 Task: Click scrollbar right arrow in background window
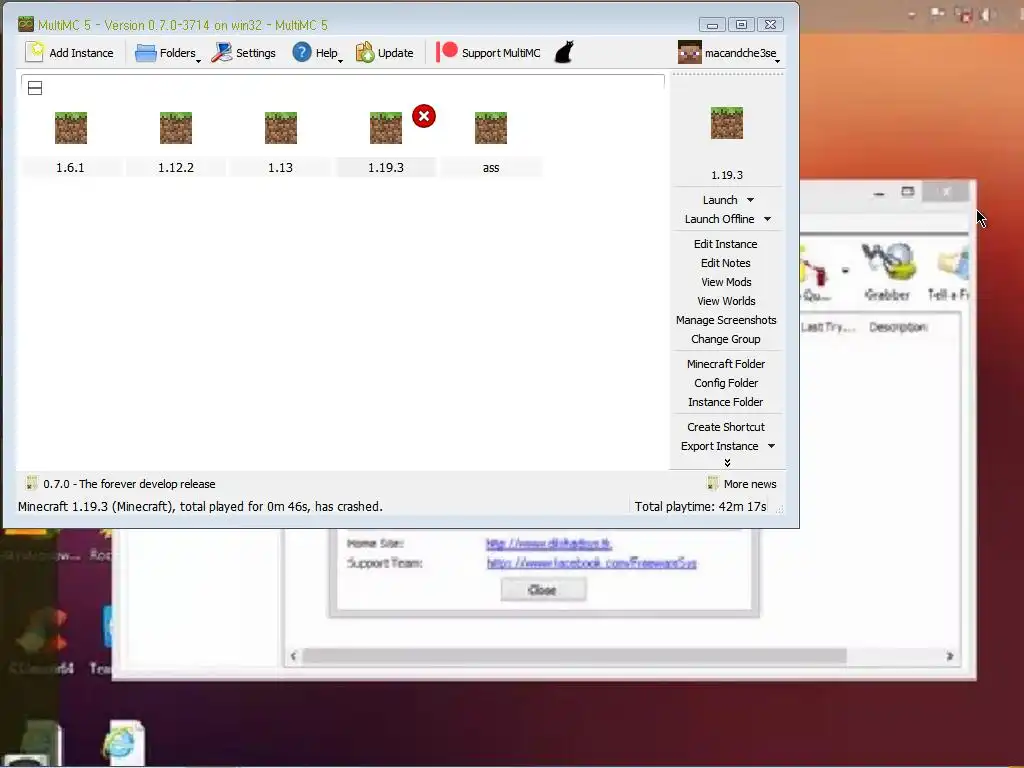950,656
